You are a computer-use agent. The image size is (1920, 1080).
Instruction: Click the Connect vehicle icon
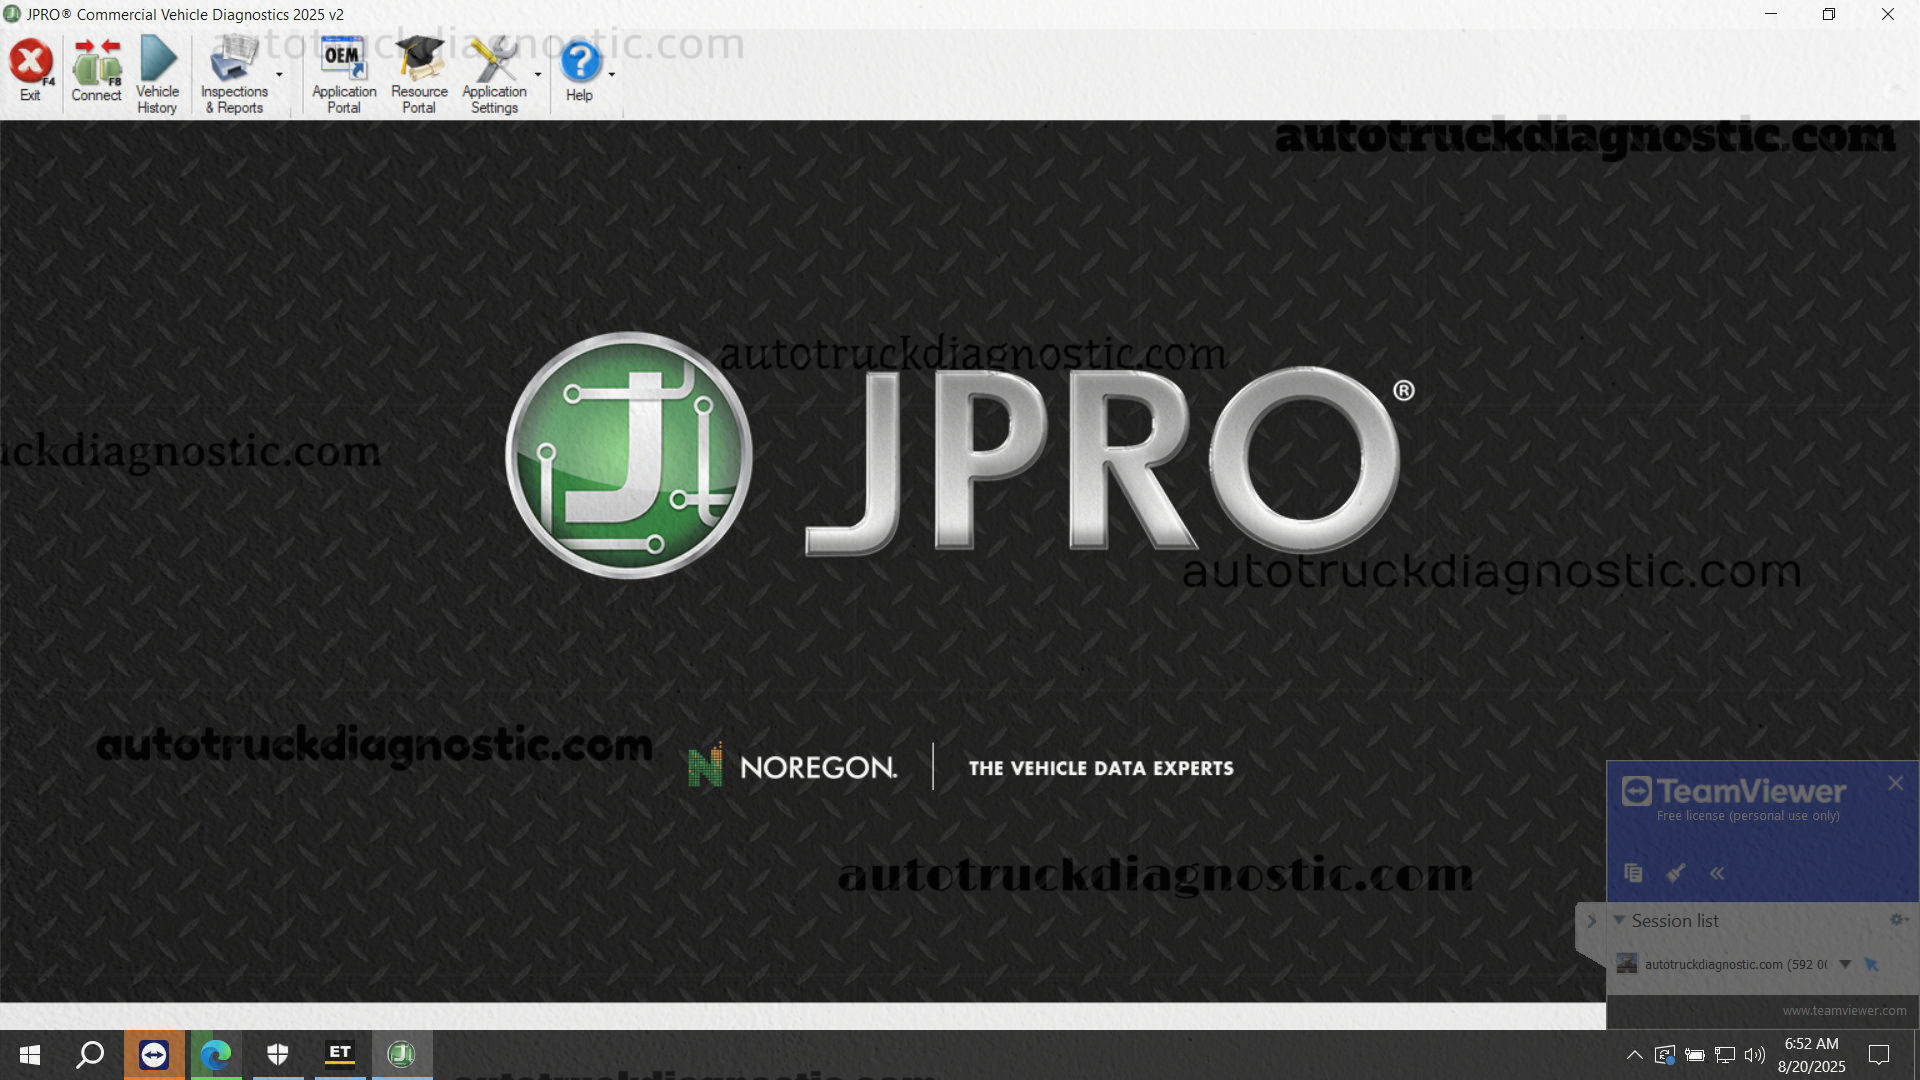[96, 70]
